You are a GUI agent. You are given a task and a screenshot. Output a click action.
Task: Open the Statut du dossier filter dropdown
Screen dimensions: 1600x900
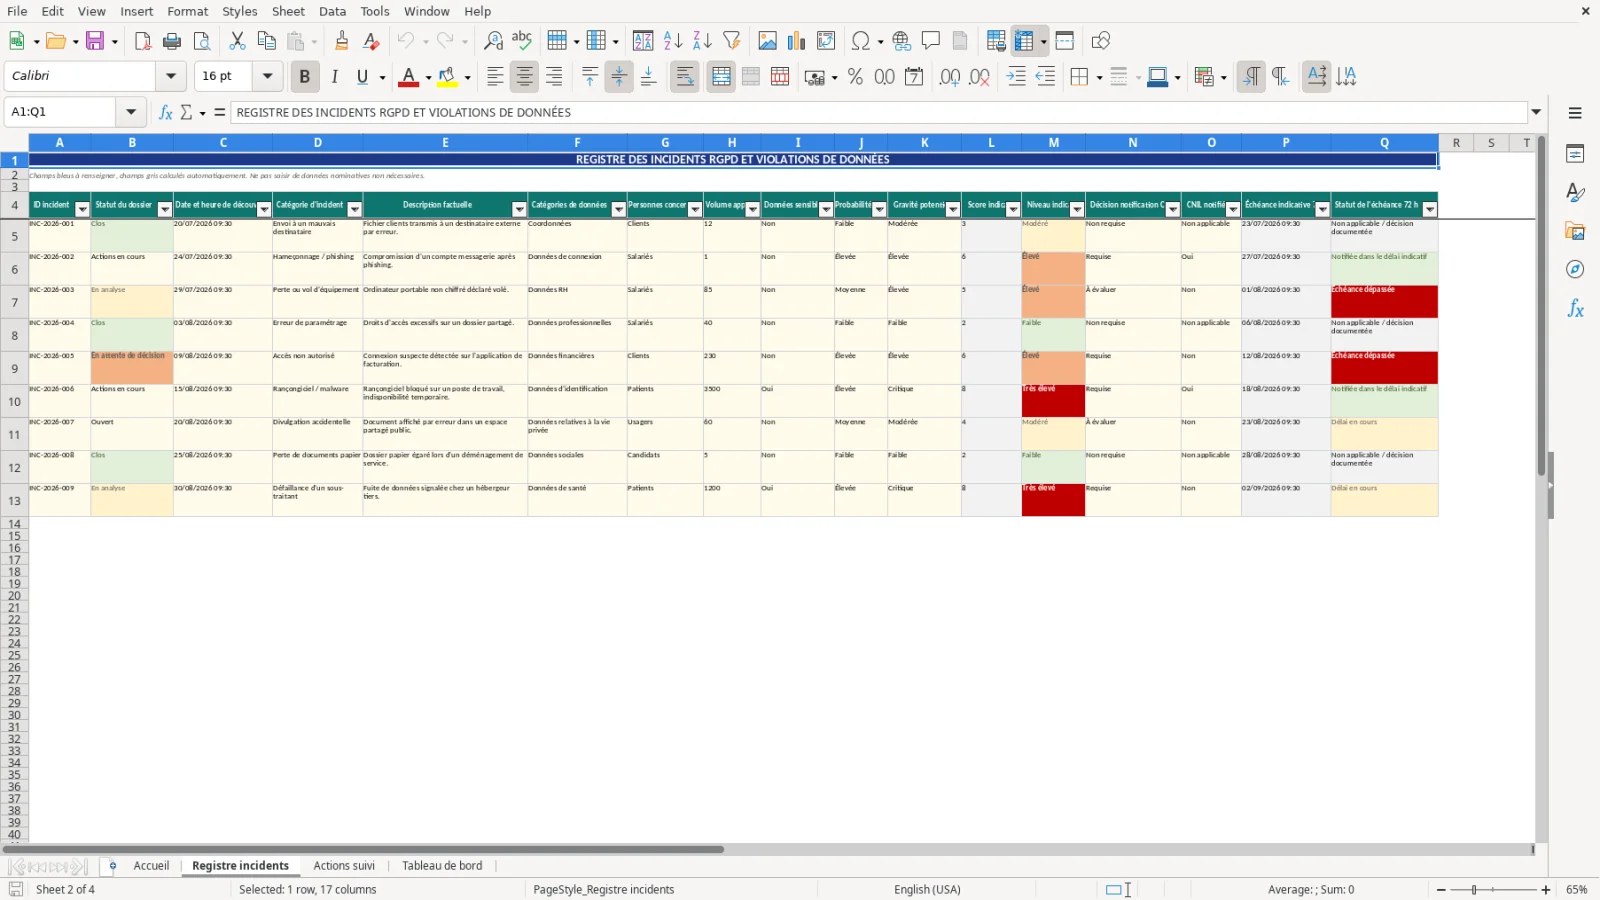[x=165, y=209]
